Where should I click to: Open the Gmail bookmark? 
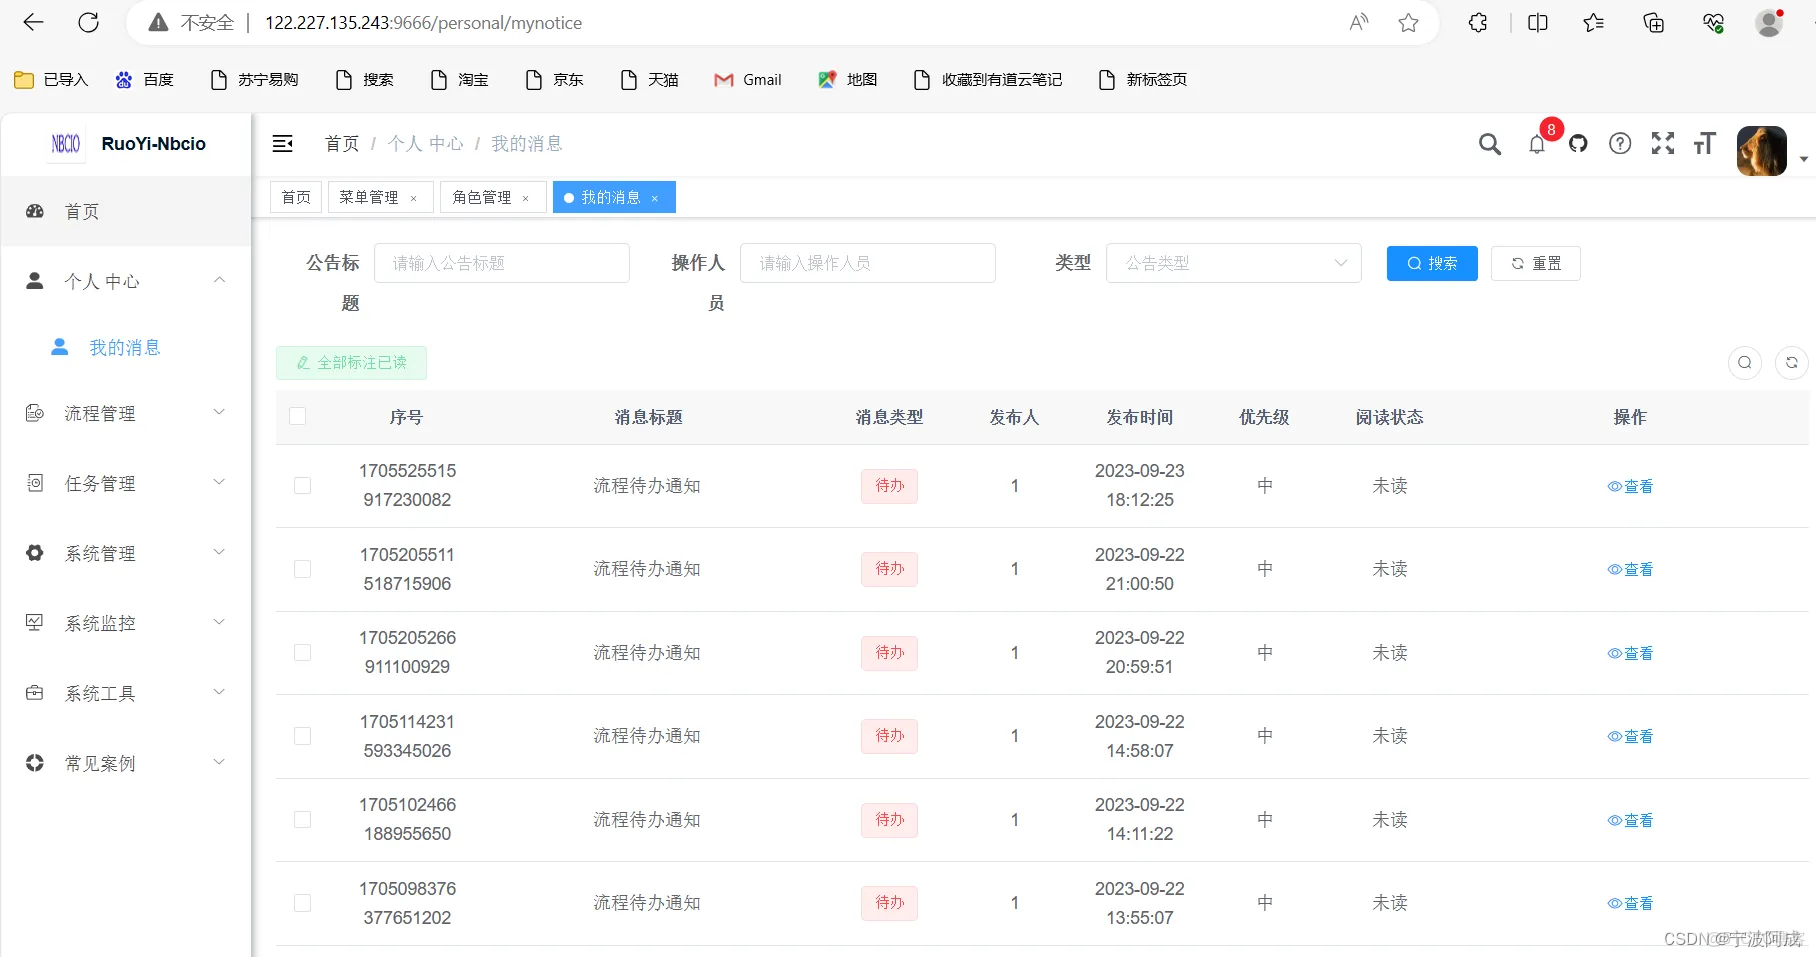[x=748, y=80]
